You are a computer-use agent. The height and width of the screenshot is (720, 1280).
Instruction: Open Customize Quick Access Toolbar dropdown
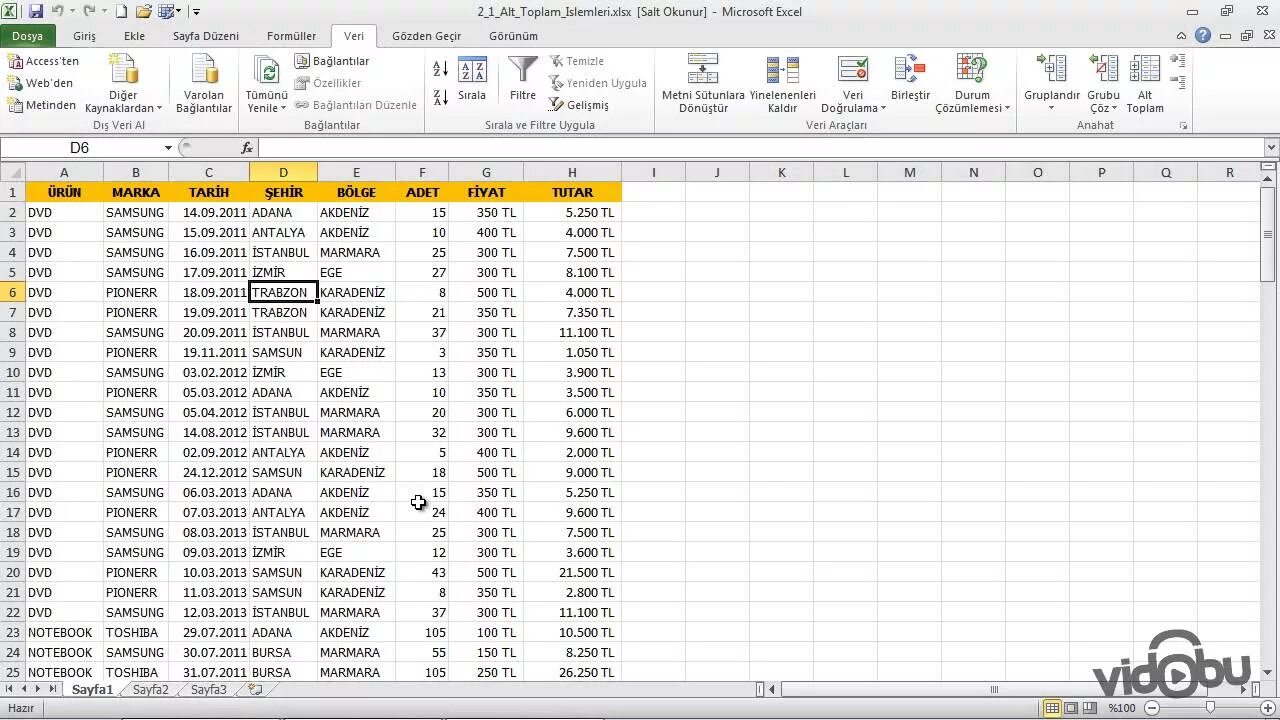196,12
